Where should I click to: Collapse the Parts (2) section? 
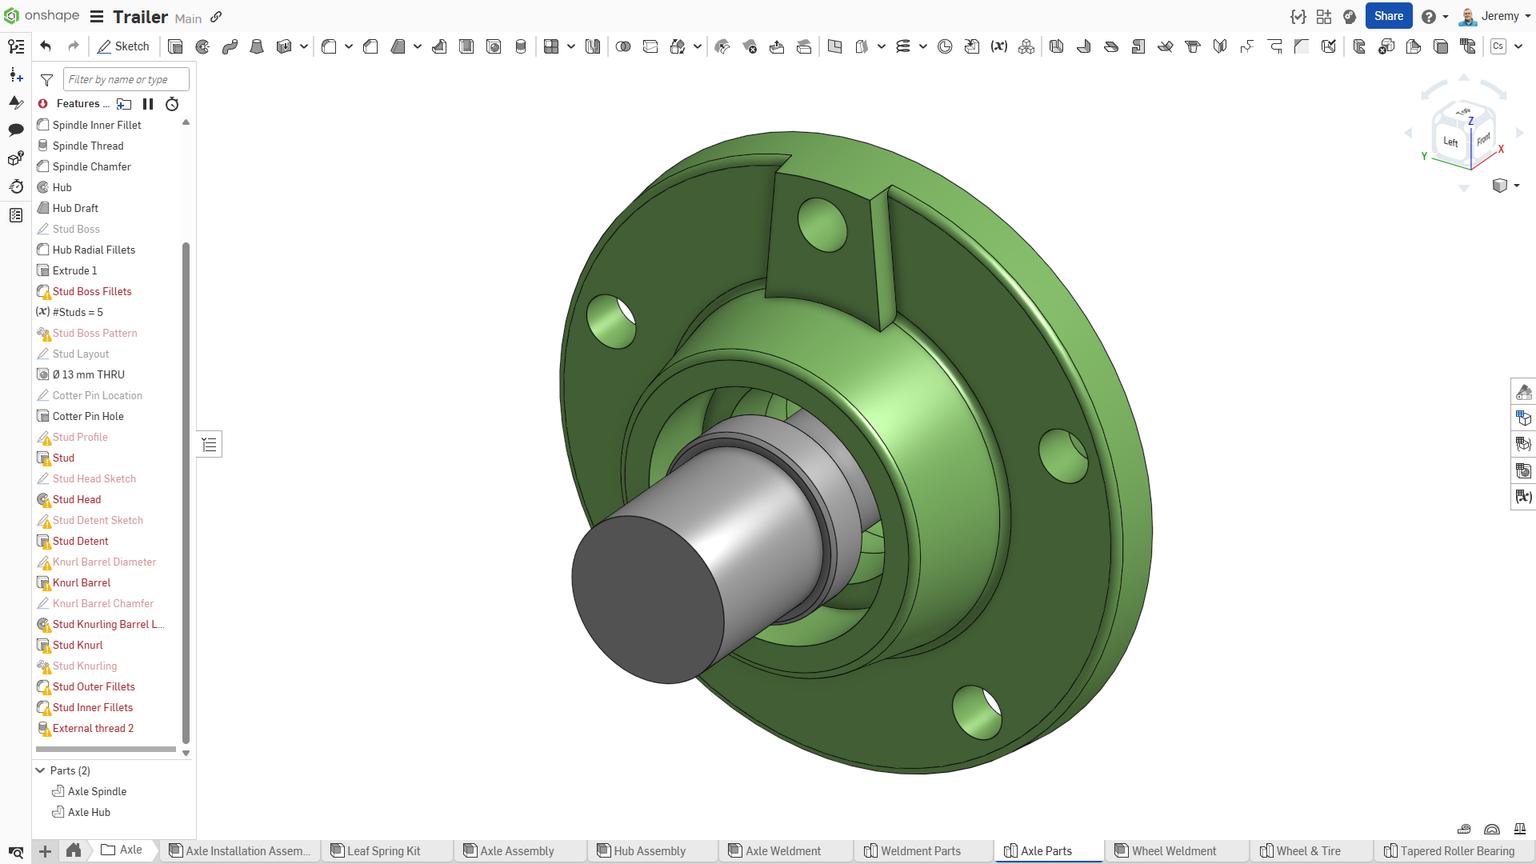coord(41,770)
